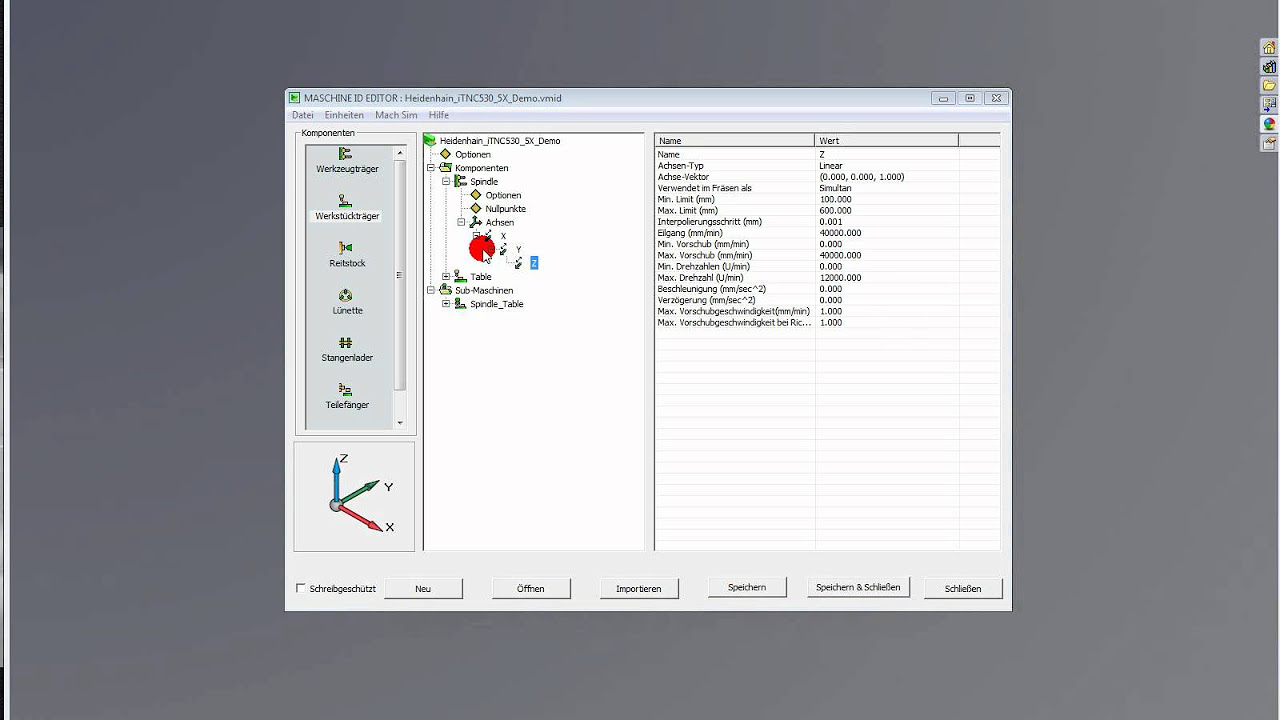Viewport: 1280px width, 720px height.
Task: Click the Interpolierungsschritt value 0.001
Action: pos(831,222)
